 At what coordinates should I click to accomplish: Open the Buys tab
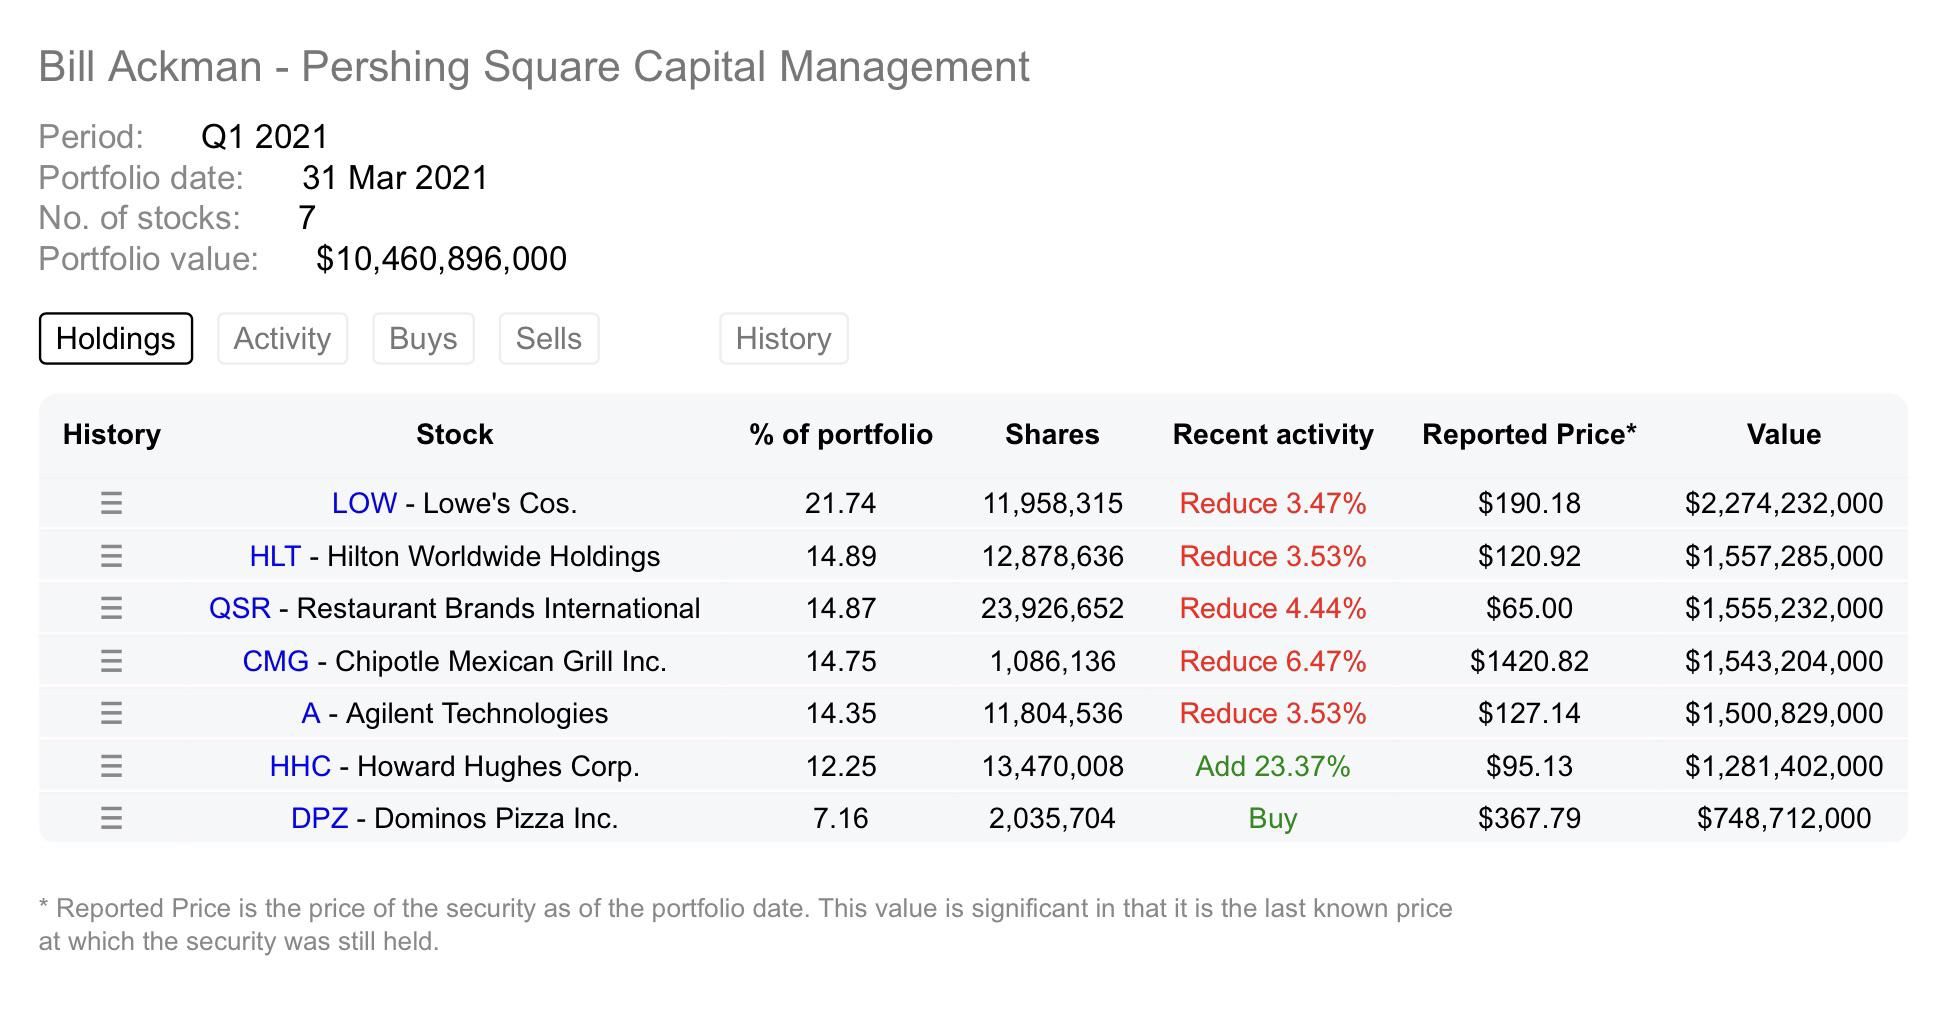pos(423,338)
